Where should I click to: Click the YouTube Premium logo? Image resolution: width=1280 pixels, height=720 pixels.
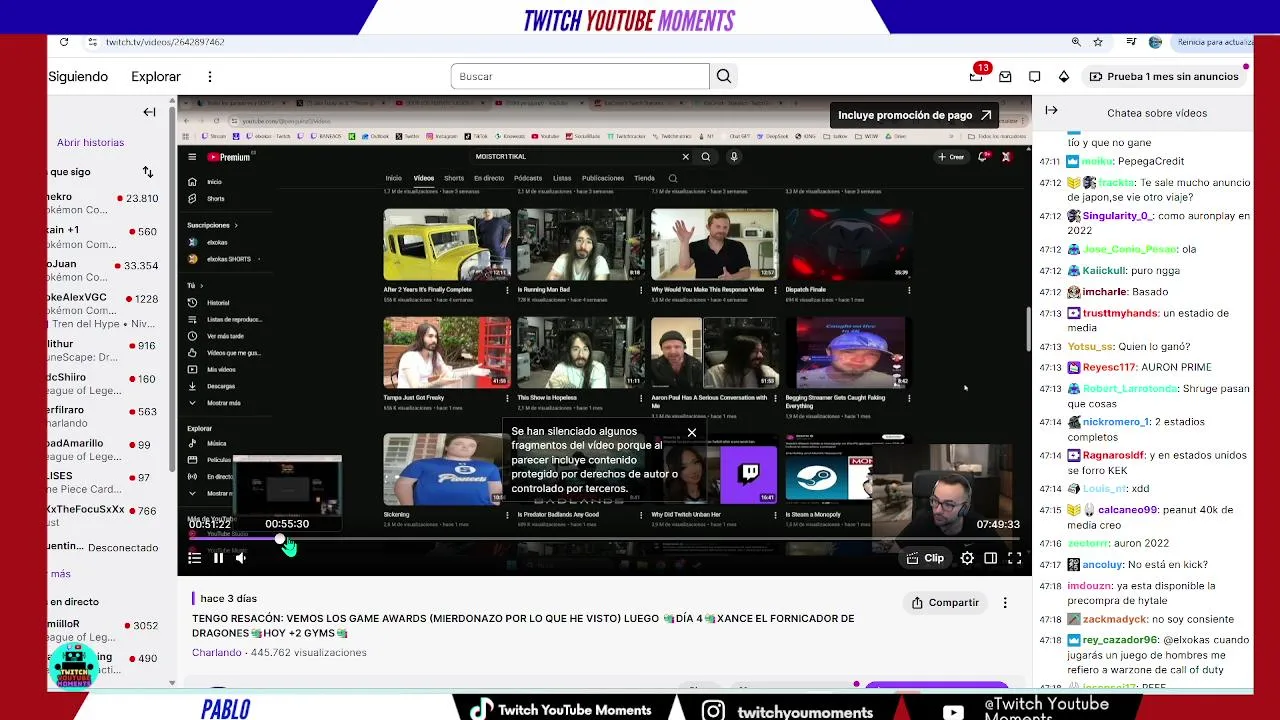229,157
